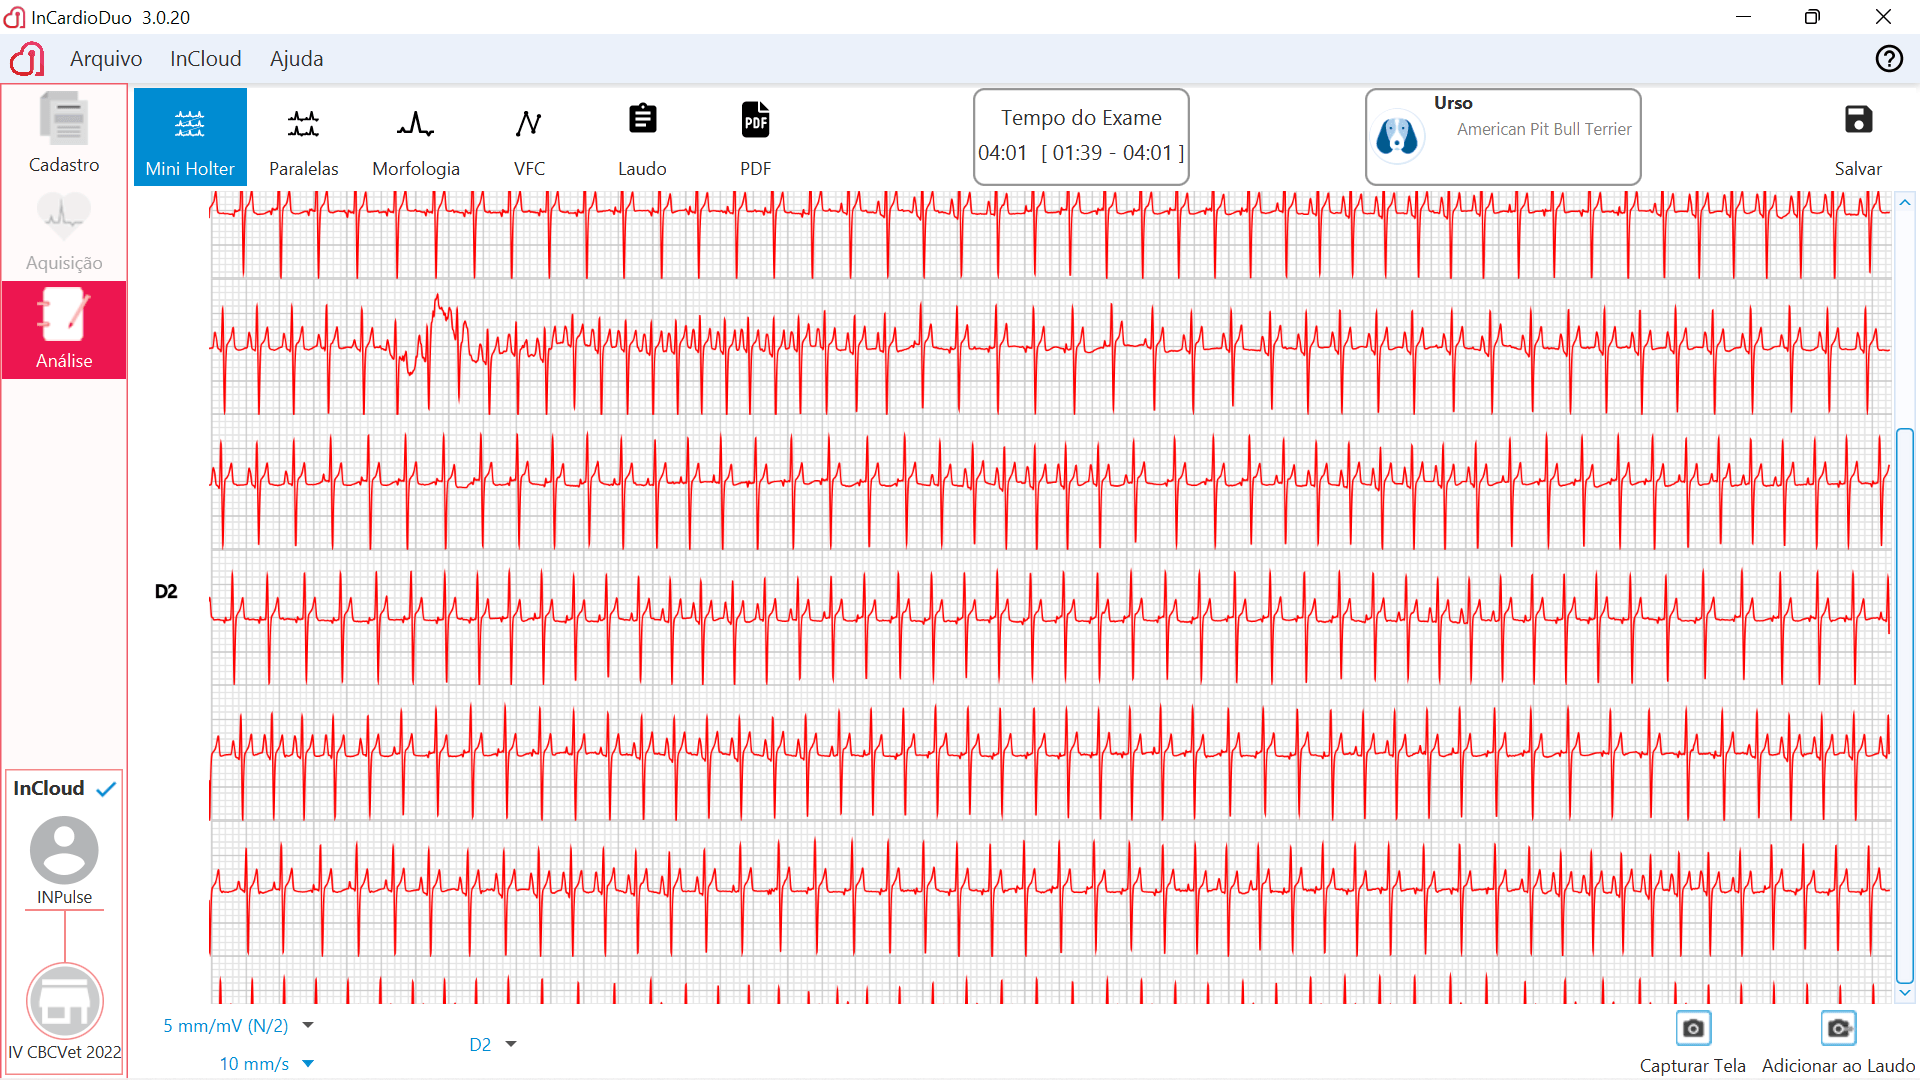The width and height of the screenshot is (1920, 1080).
Task: Click Adicionar ao Laudo camera icon
Action: [x=1838, y=1029]
